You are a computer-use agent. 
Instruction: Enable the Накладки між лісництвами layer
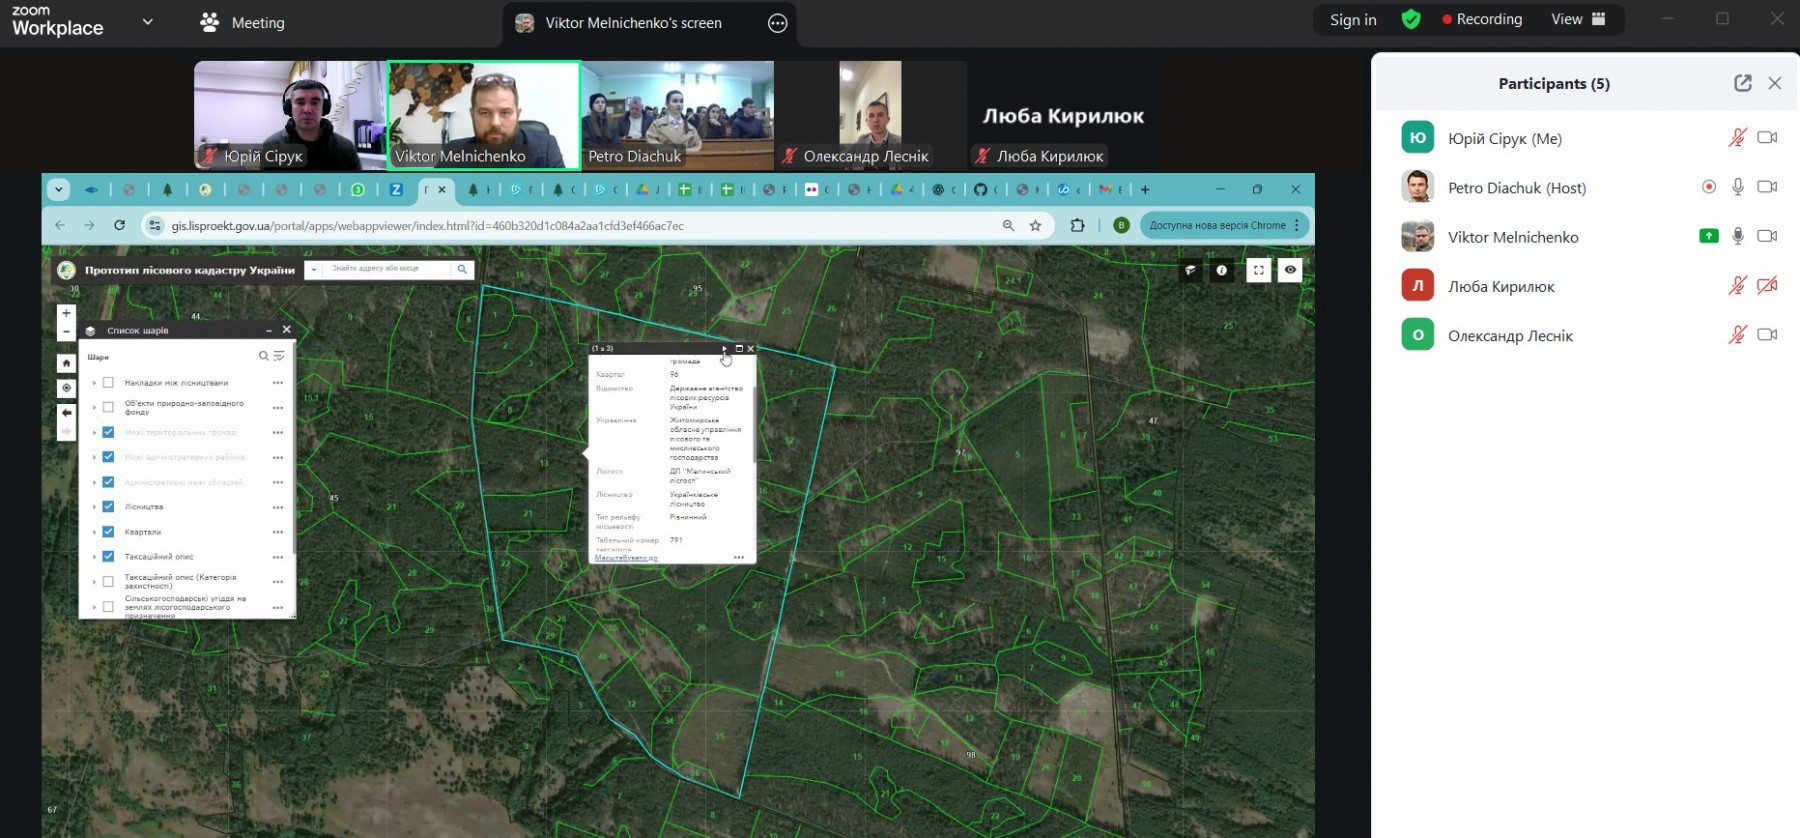point(108,383)
